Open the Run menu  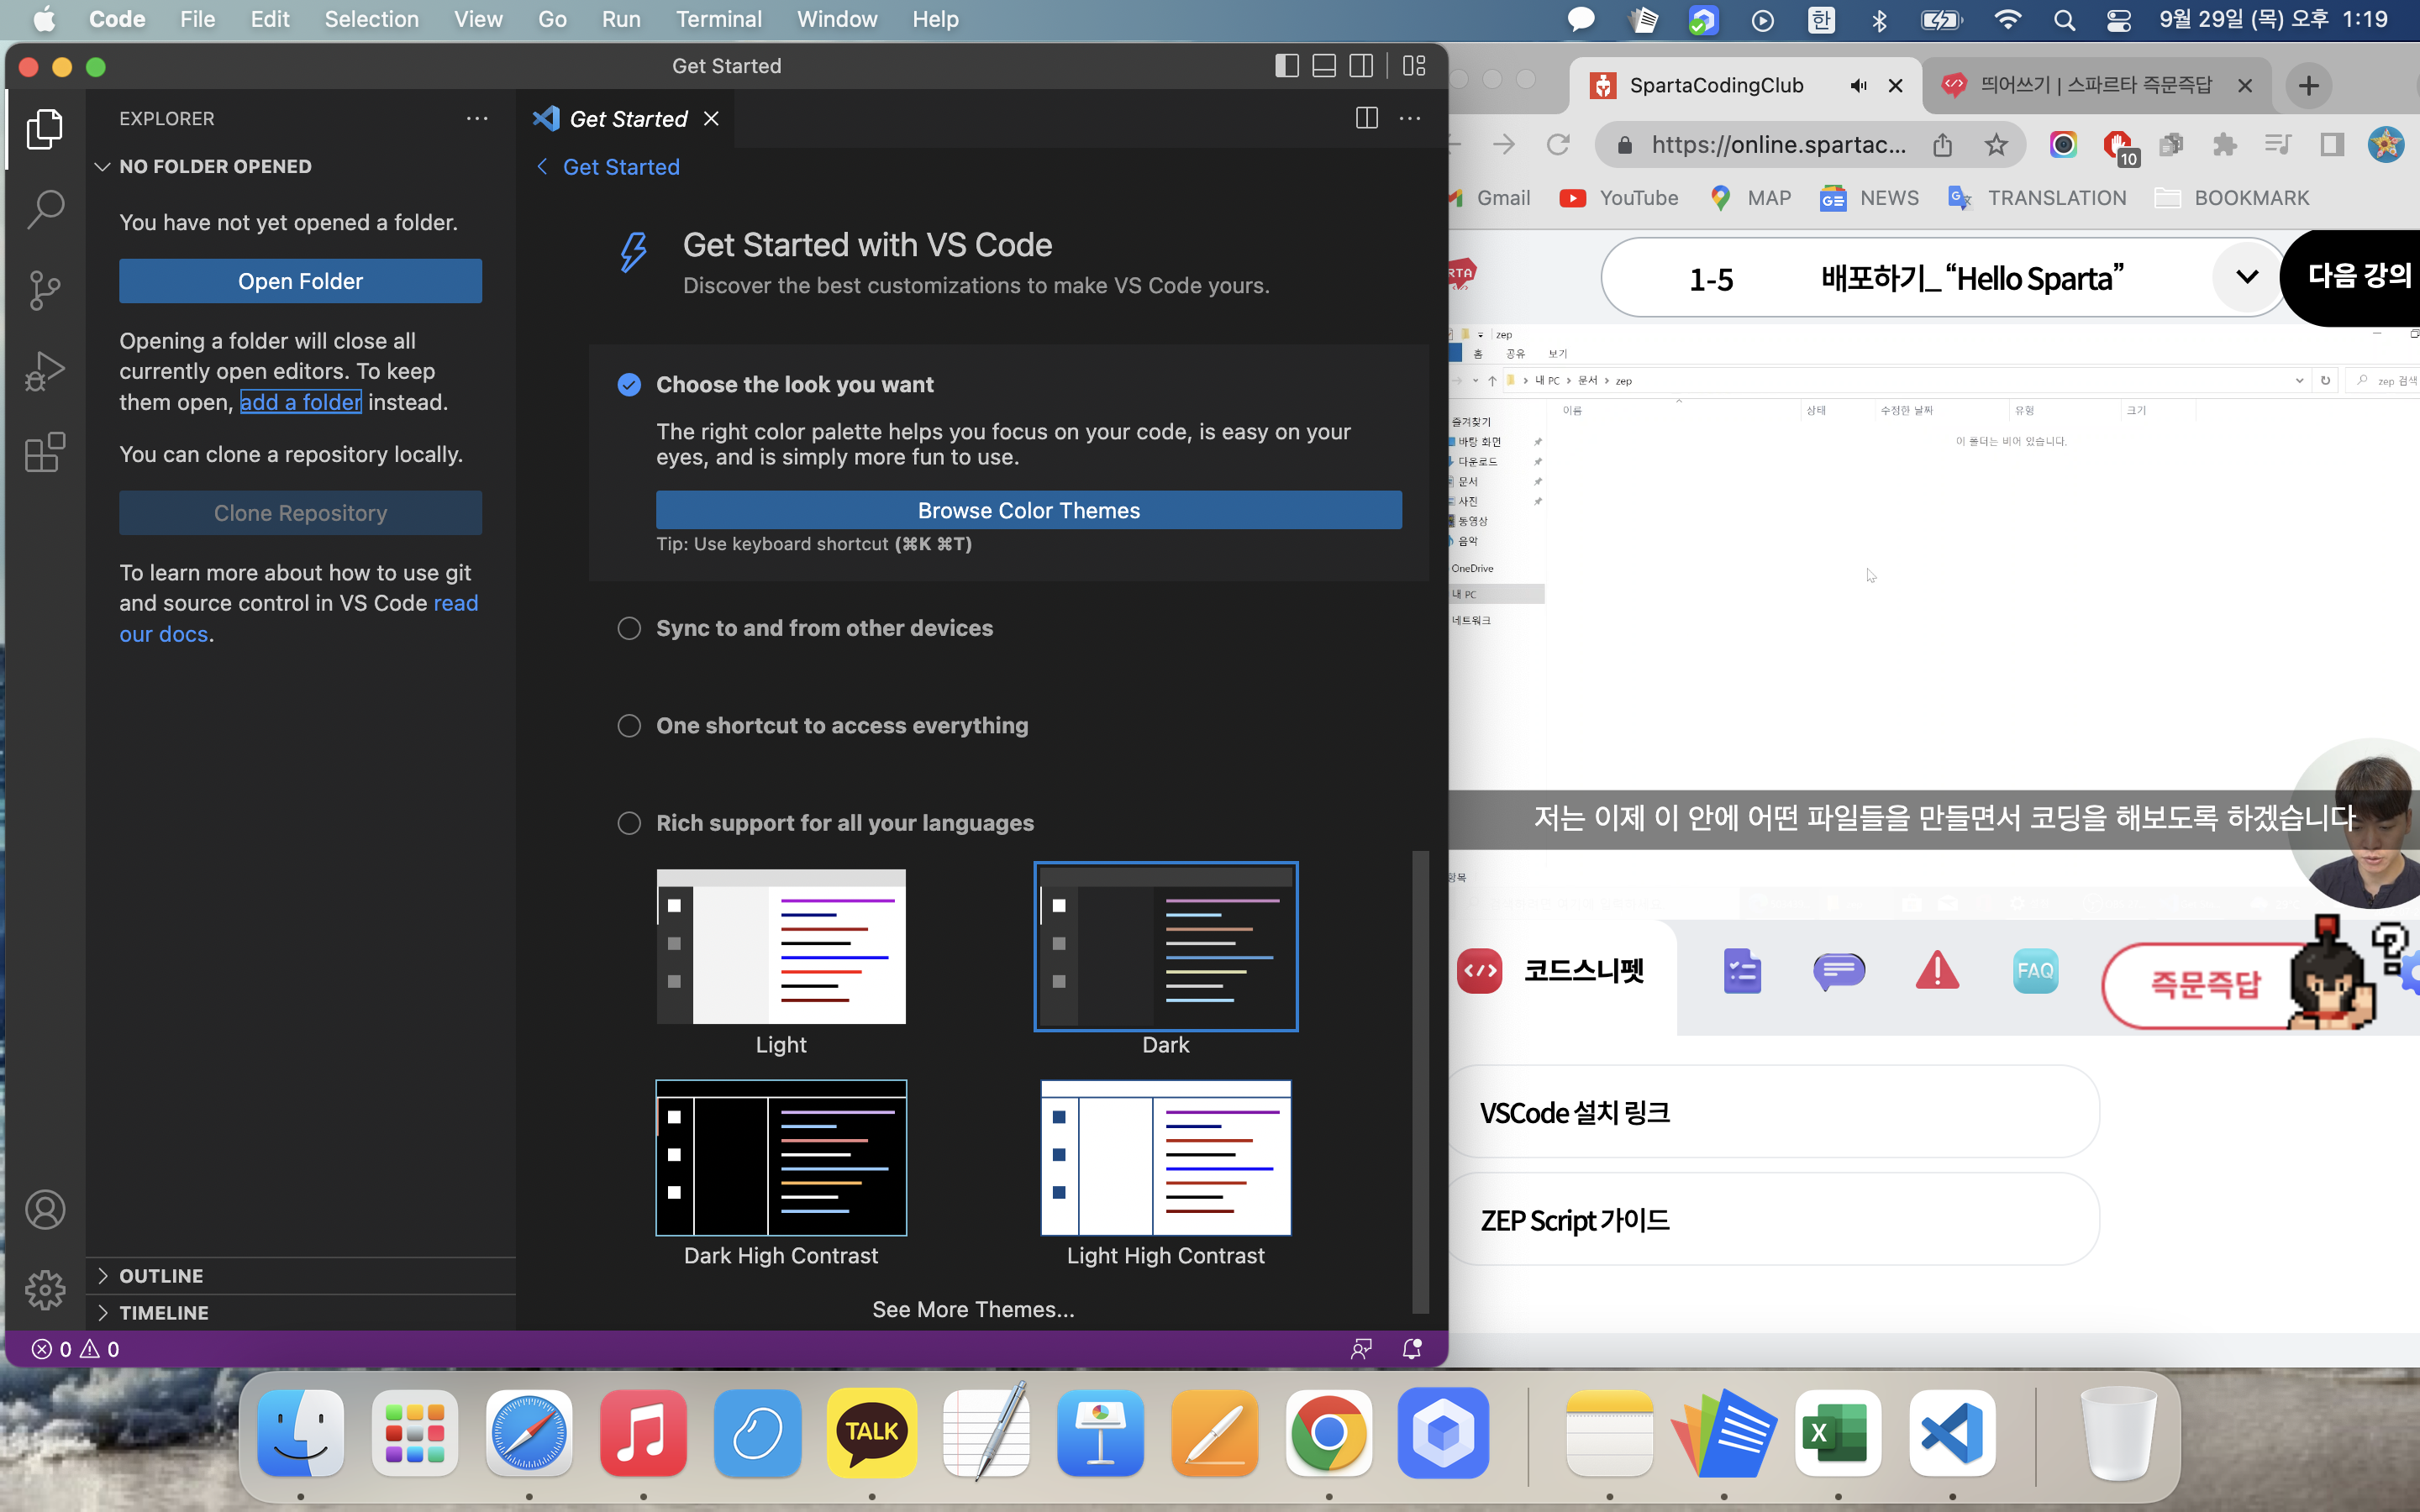click(x=621, y=19)
